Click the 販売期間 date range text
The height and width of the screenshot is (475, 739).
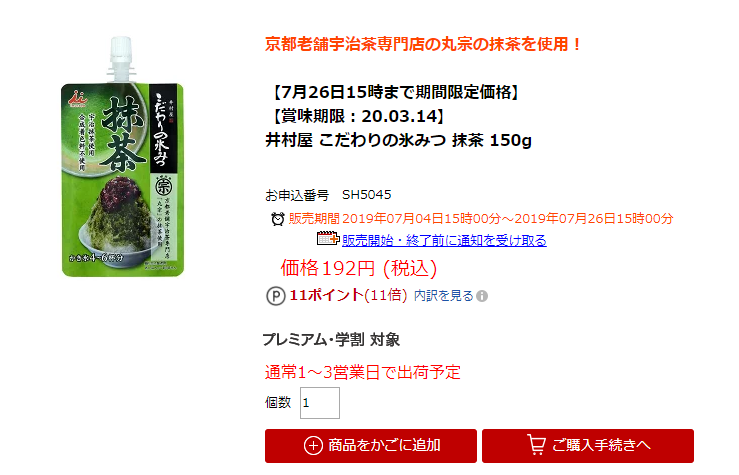[x=481, y=219]
